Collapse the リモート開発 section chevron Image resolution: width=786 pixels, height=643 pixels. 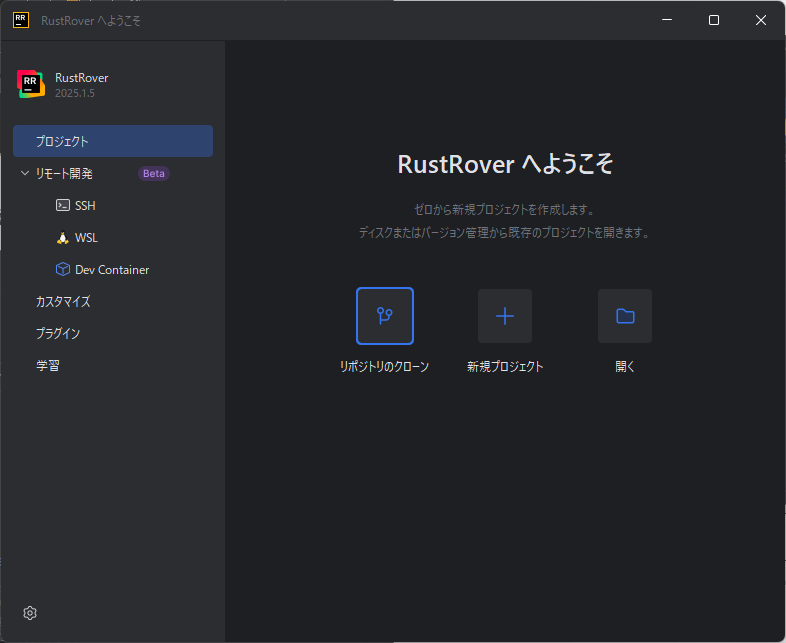tap(25, 173)
